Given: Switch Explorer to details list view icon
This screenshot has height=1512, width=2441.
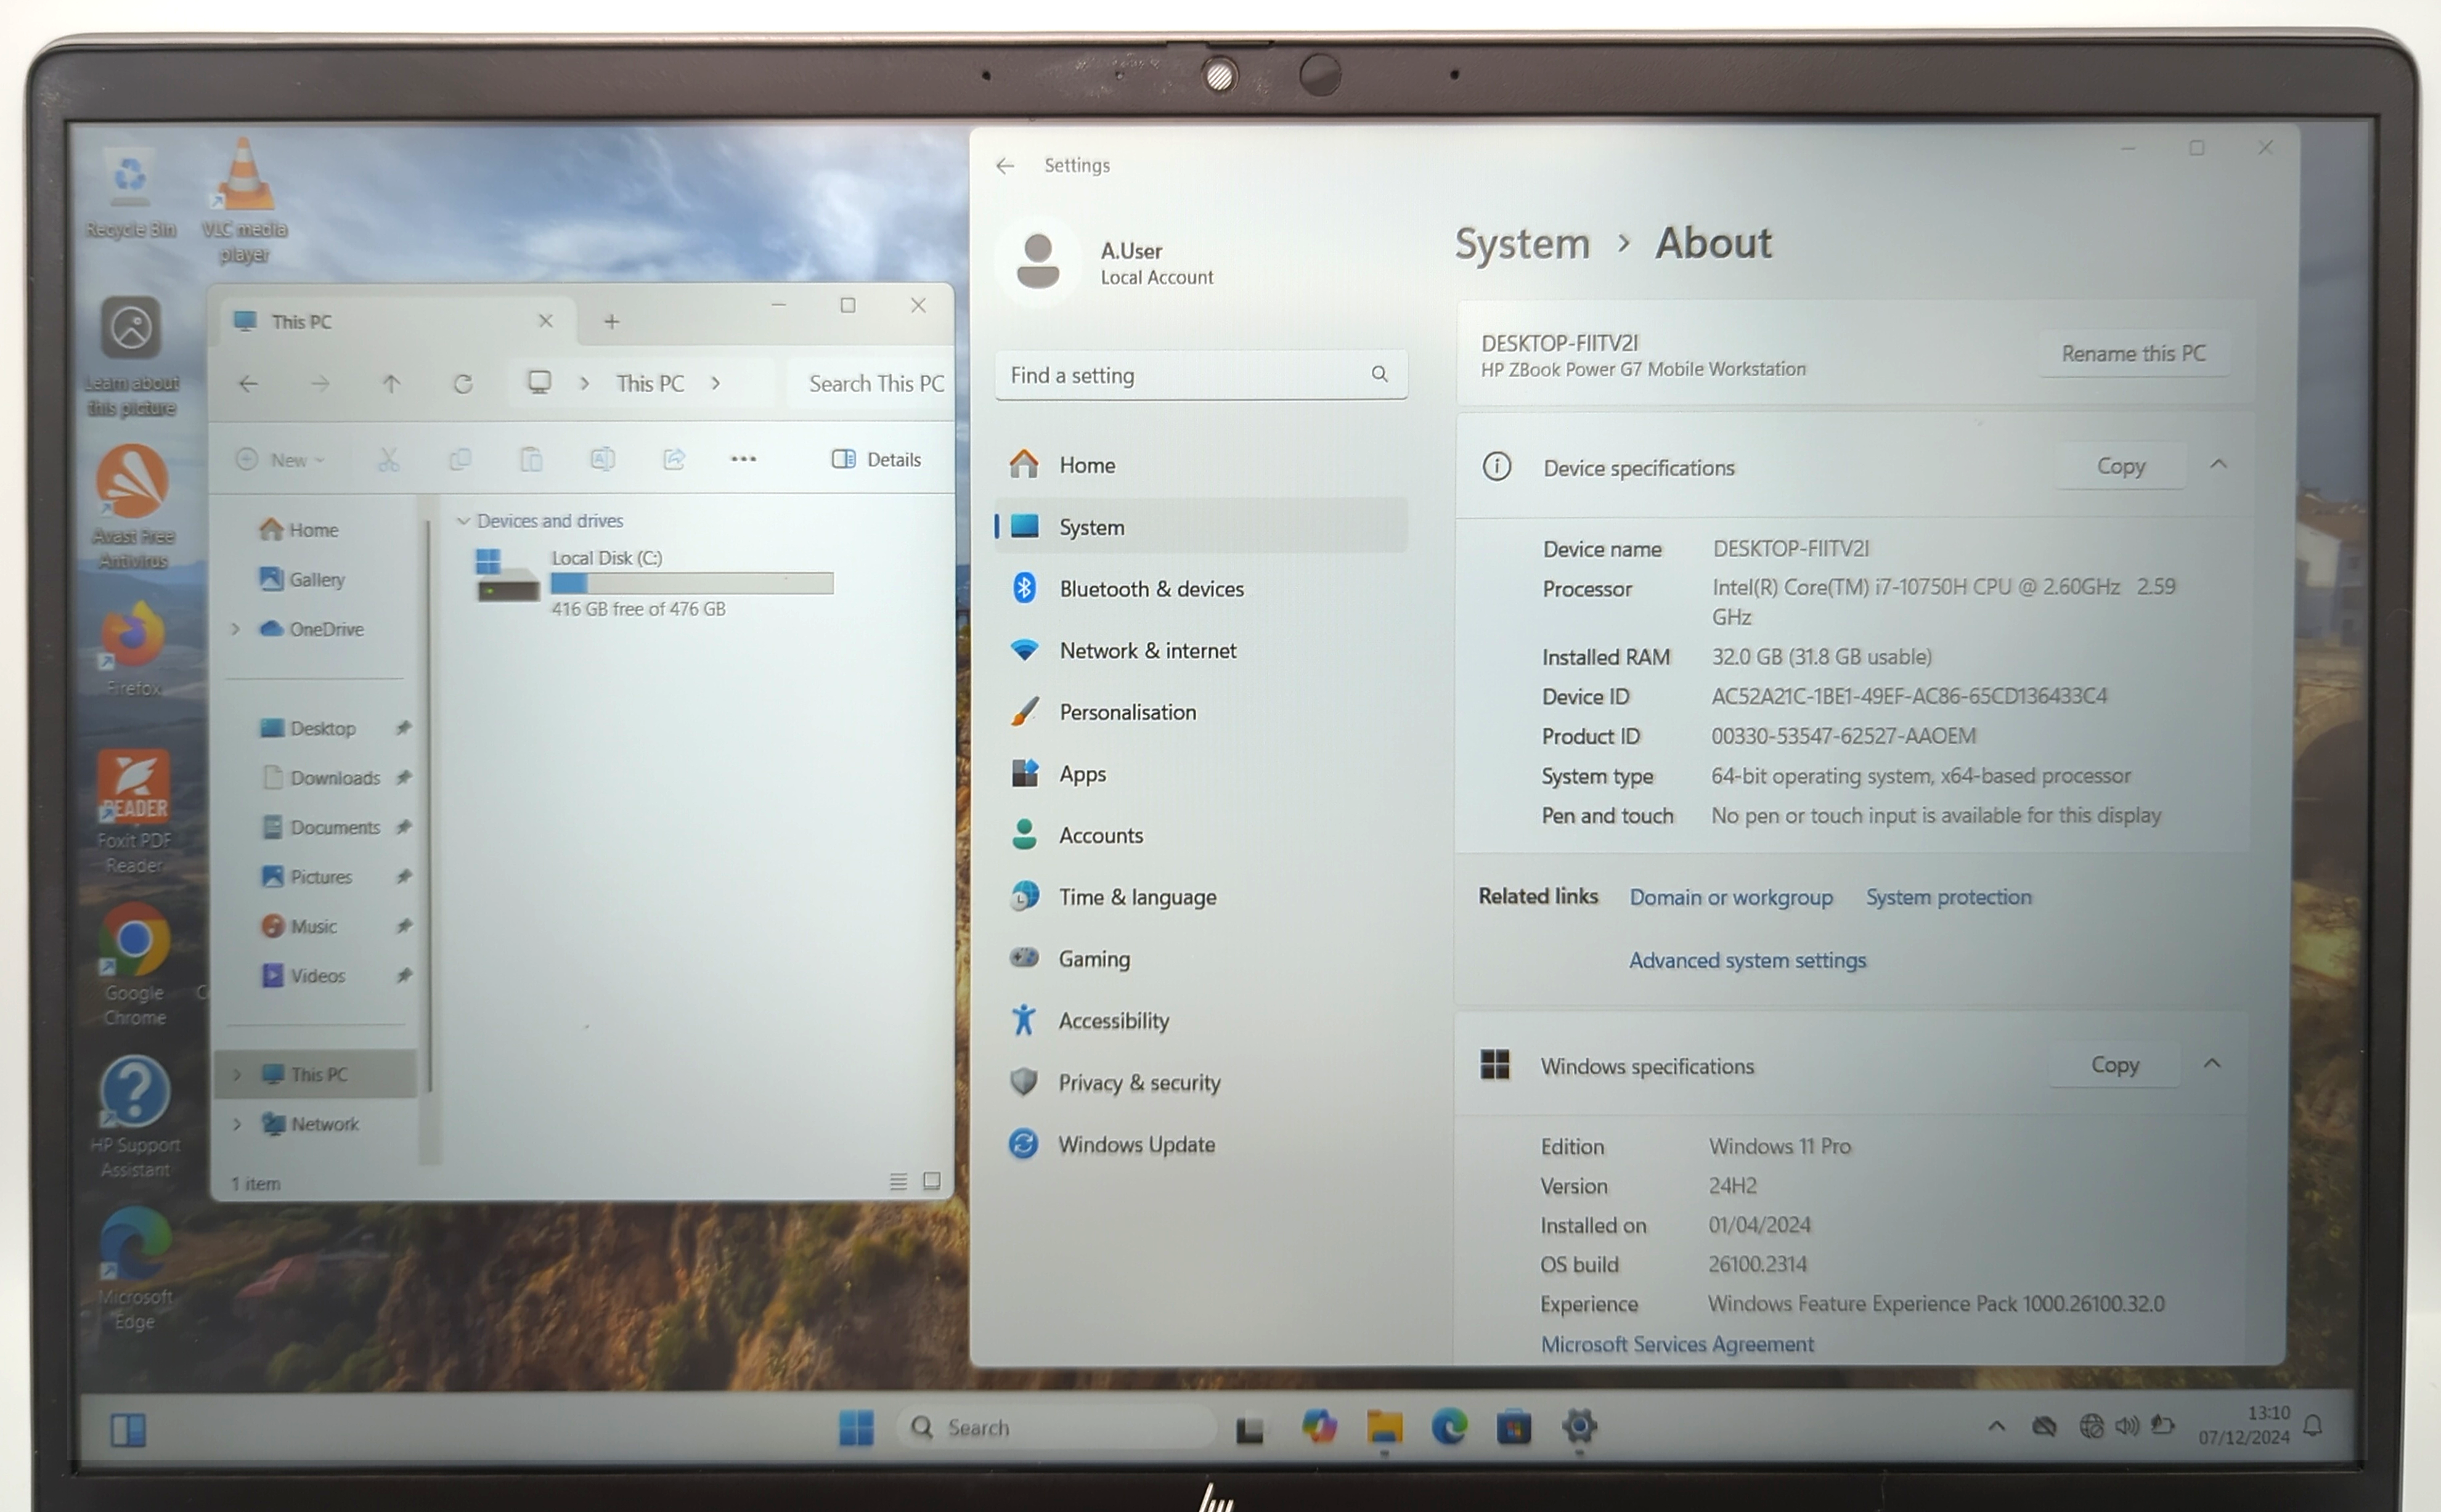Looking at the screenshot, I should coord(898,1182).
